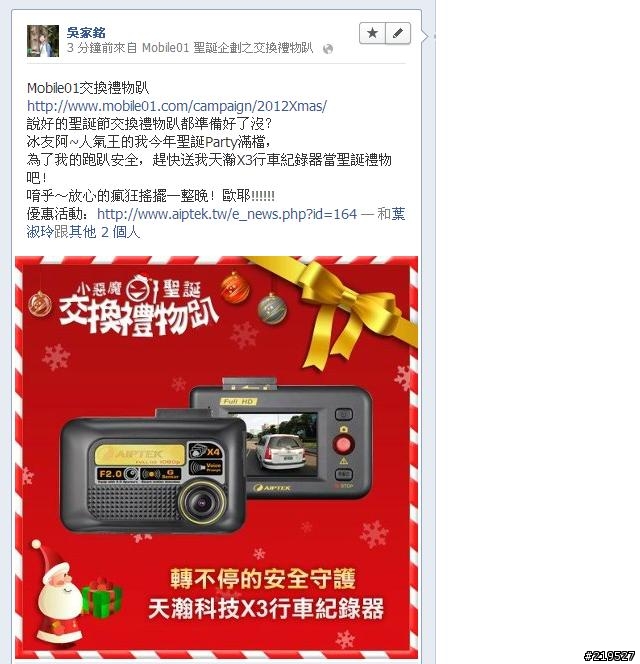This screenshot has height=664, width=640.
Task: Show the 其他 2 個人 tagged list
Action: point(111,232)
